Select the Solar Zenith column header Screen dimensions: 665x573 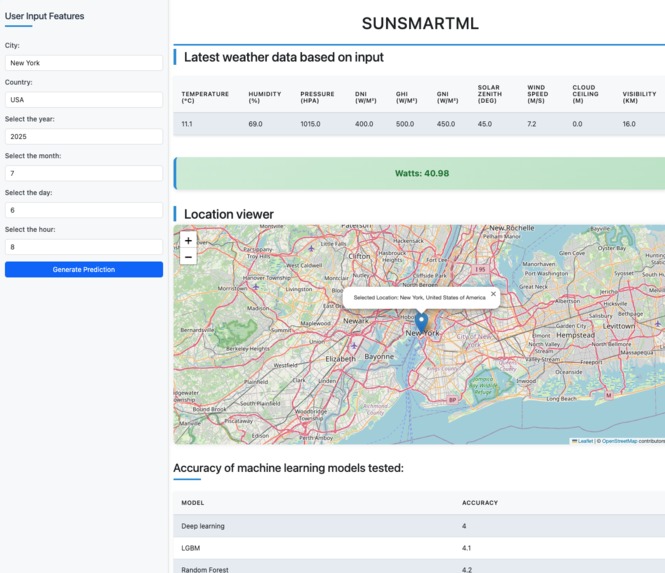click(490, 94)
